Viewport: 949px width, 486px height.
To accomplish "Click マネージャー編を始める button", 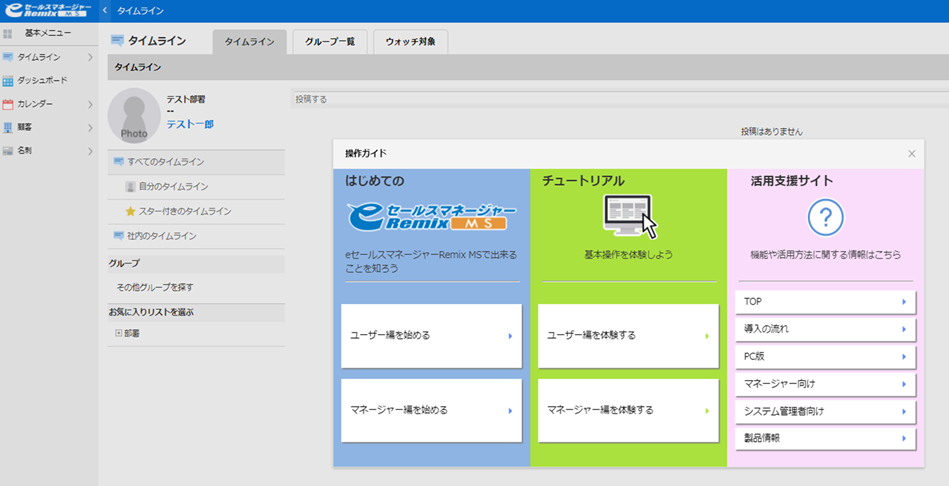I will 432,410.
